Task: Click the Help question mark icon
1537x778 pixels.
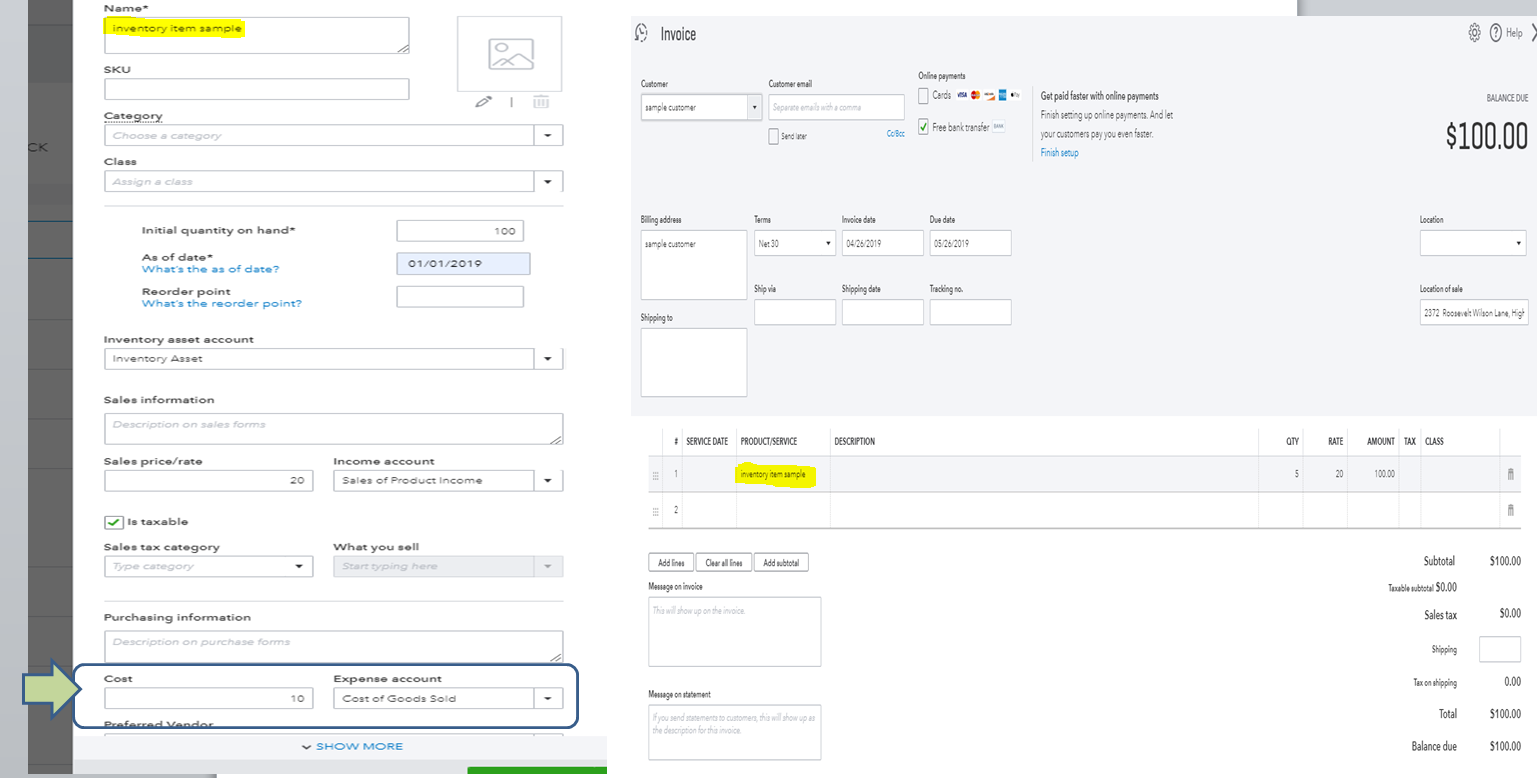Action: coord(1496,33)
